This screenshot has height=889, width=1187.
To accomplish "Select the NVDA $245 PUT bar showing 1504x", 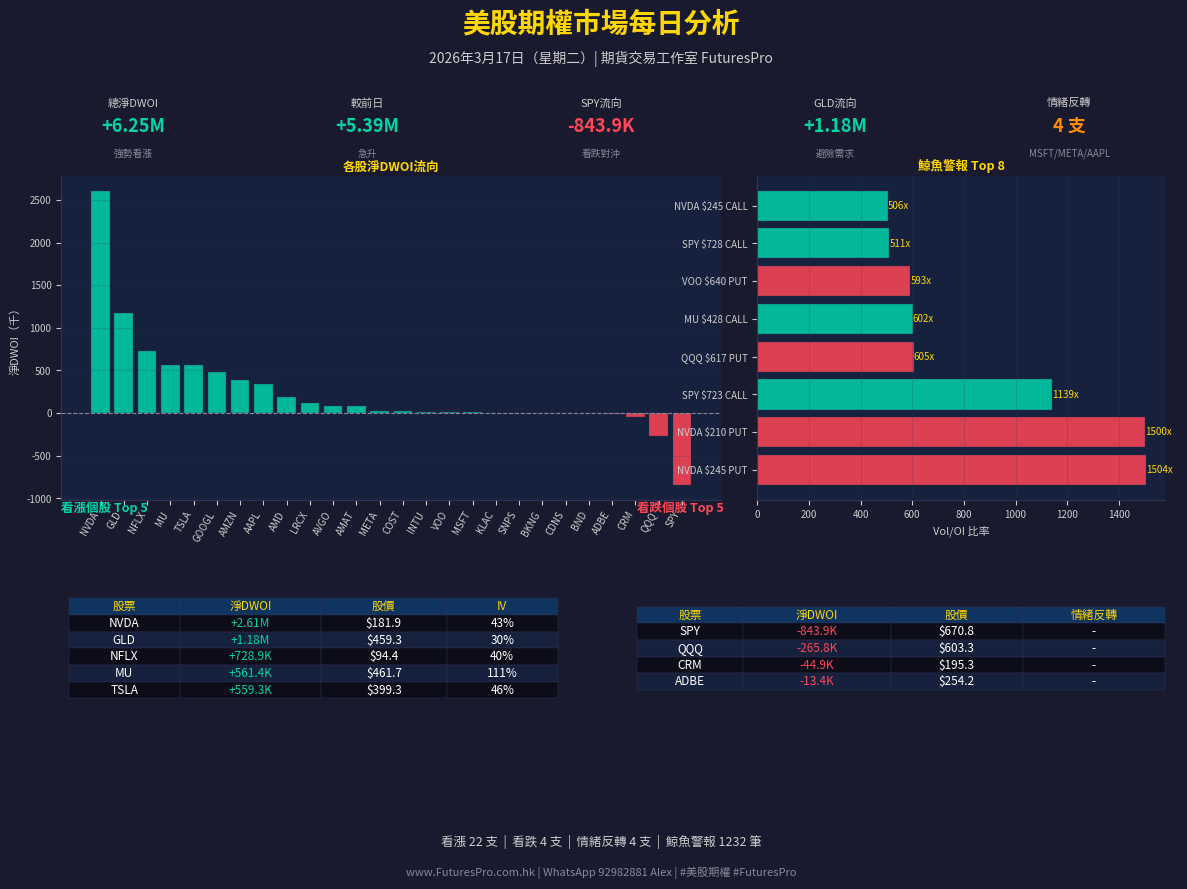I will (950, 469).
